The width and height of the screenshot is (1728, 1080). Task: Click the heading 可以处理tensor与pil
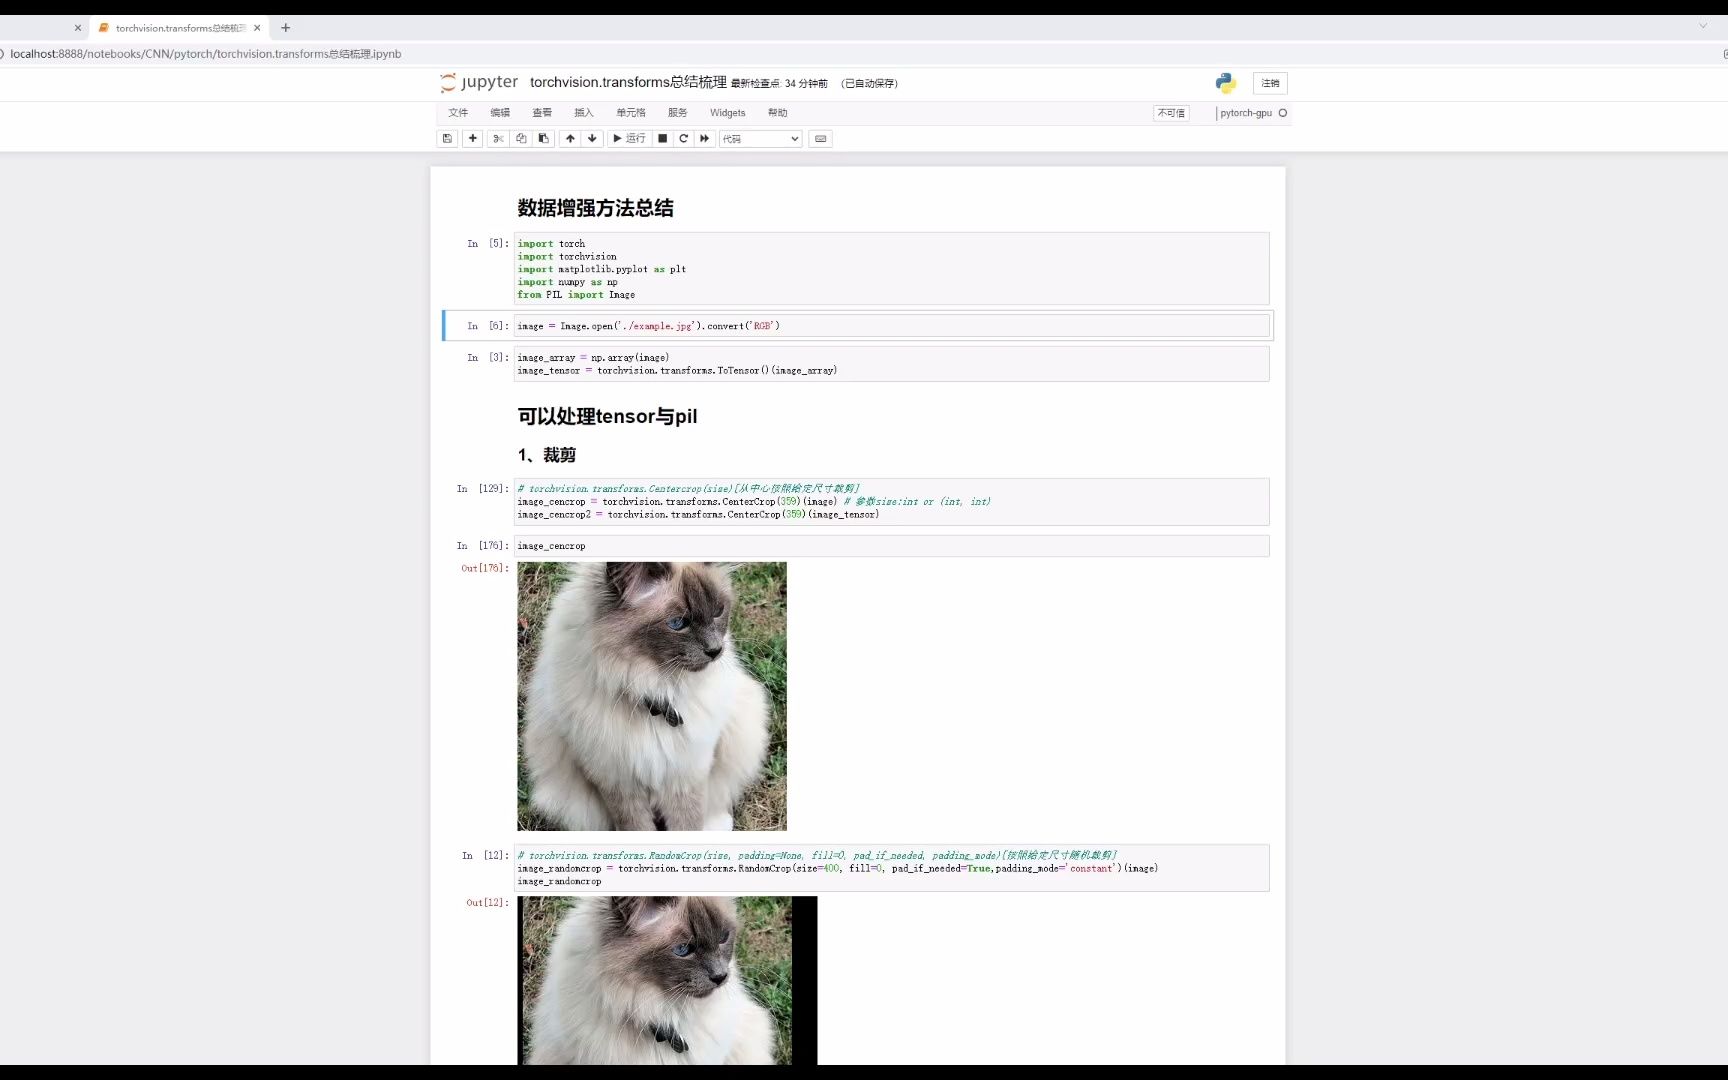(x=607, y=416)
